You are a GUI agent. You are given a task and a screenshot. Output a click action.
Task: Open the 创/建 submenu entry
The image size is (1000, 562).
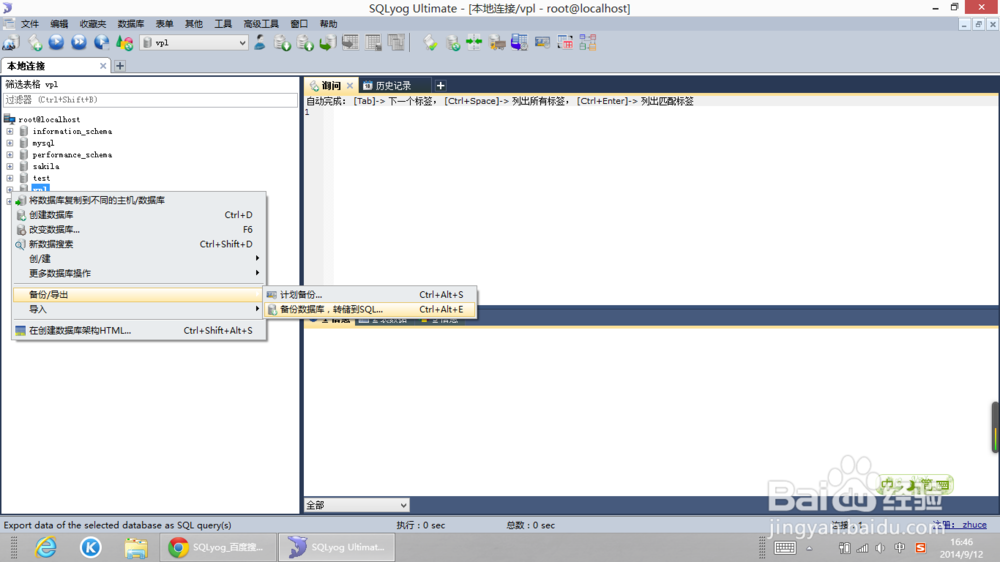138,259
